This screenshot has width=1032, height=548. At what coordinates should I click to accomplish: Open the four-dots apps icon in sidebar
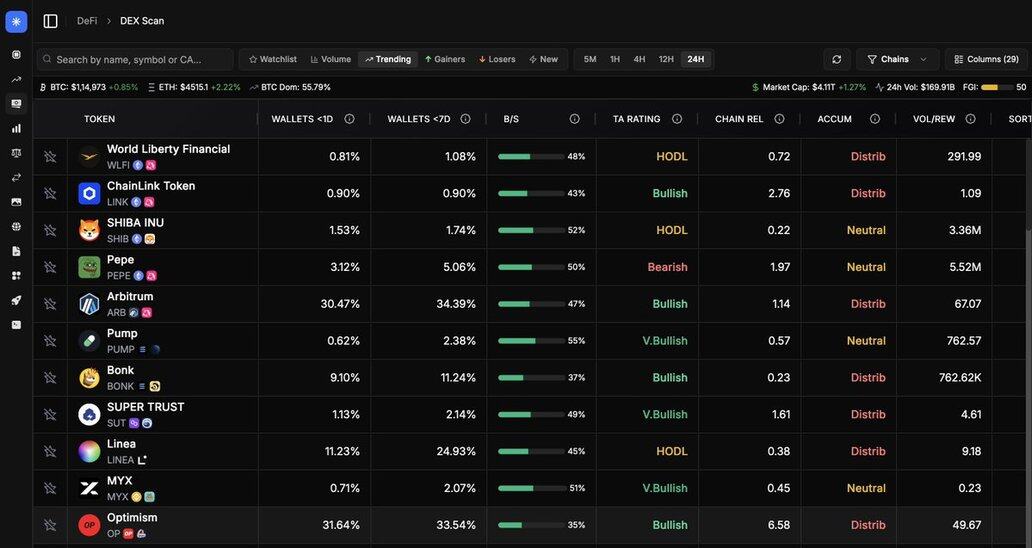click(x=16, y=276)
